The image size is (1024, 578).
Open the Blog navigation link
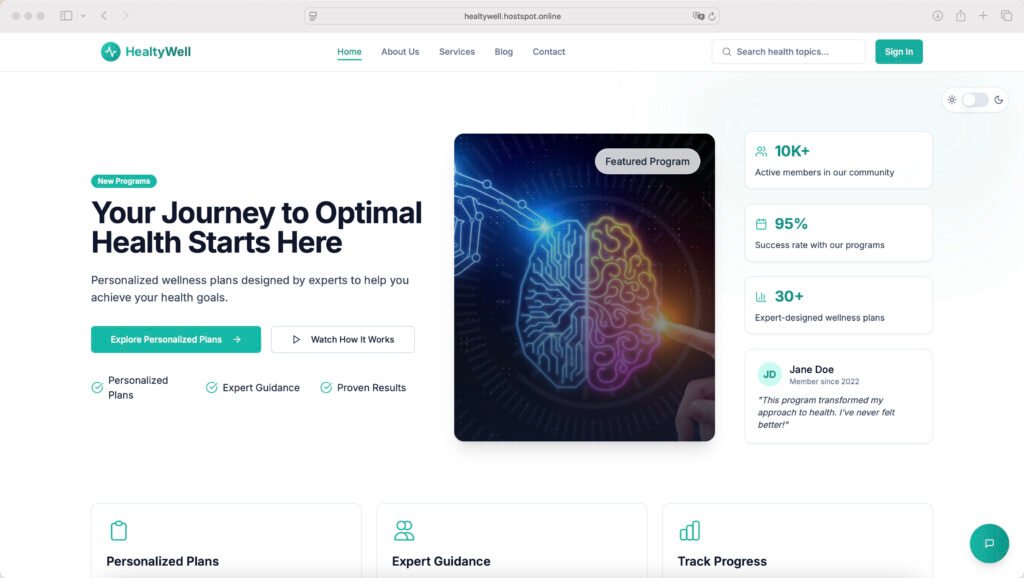pyautogui.click(x=504, y=52)
